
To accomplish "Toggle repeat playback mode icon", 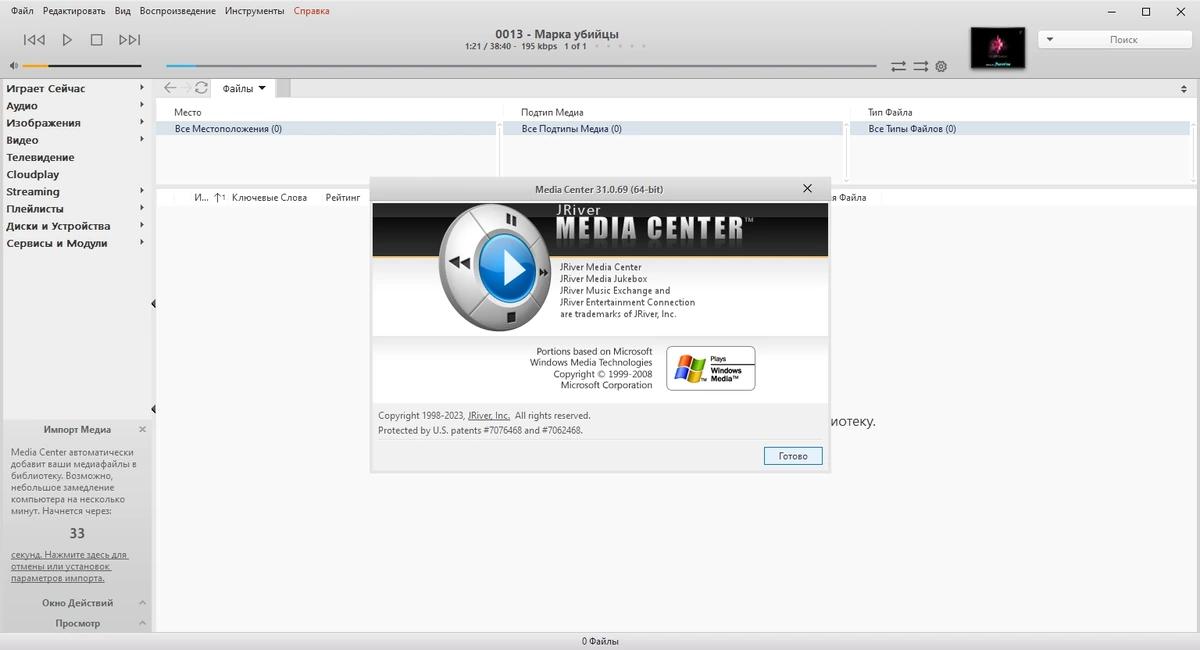I will (x=898, y=66).
